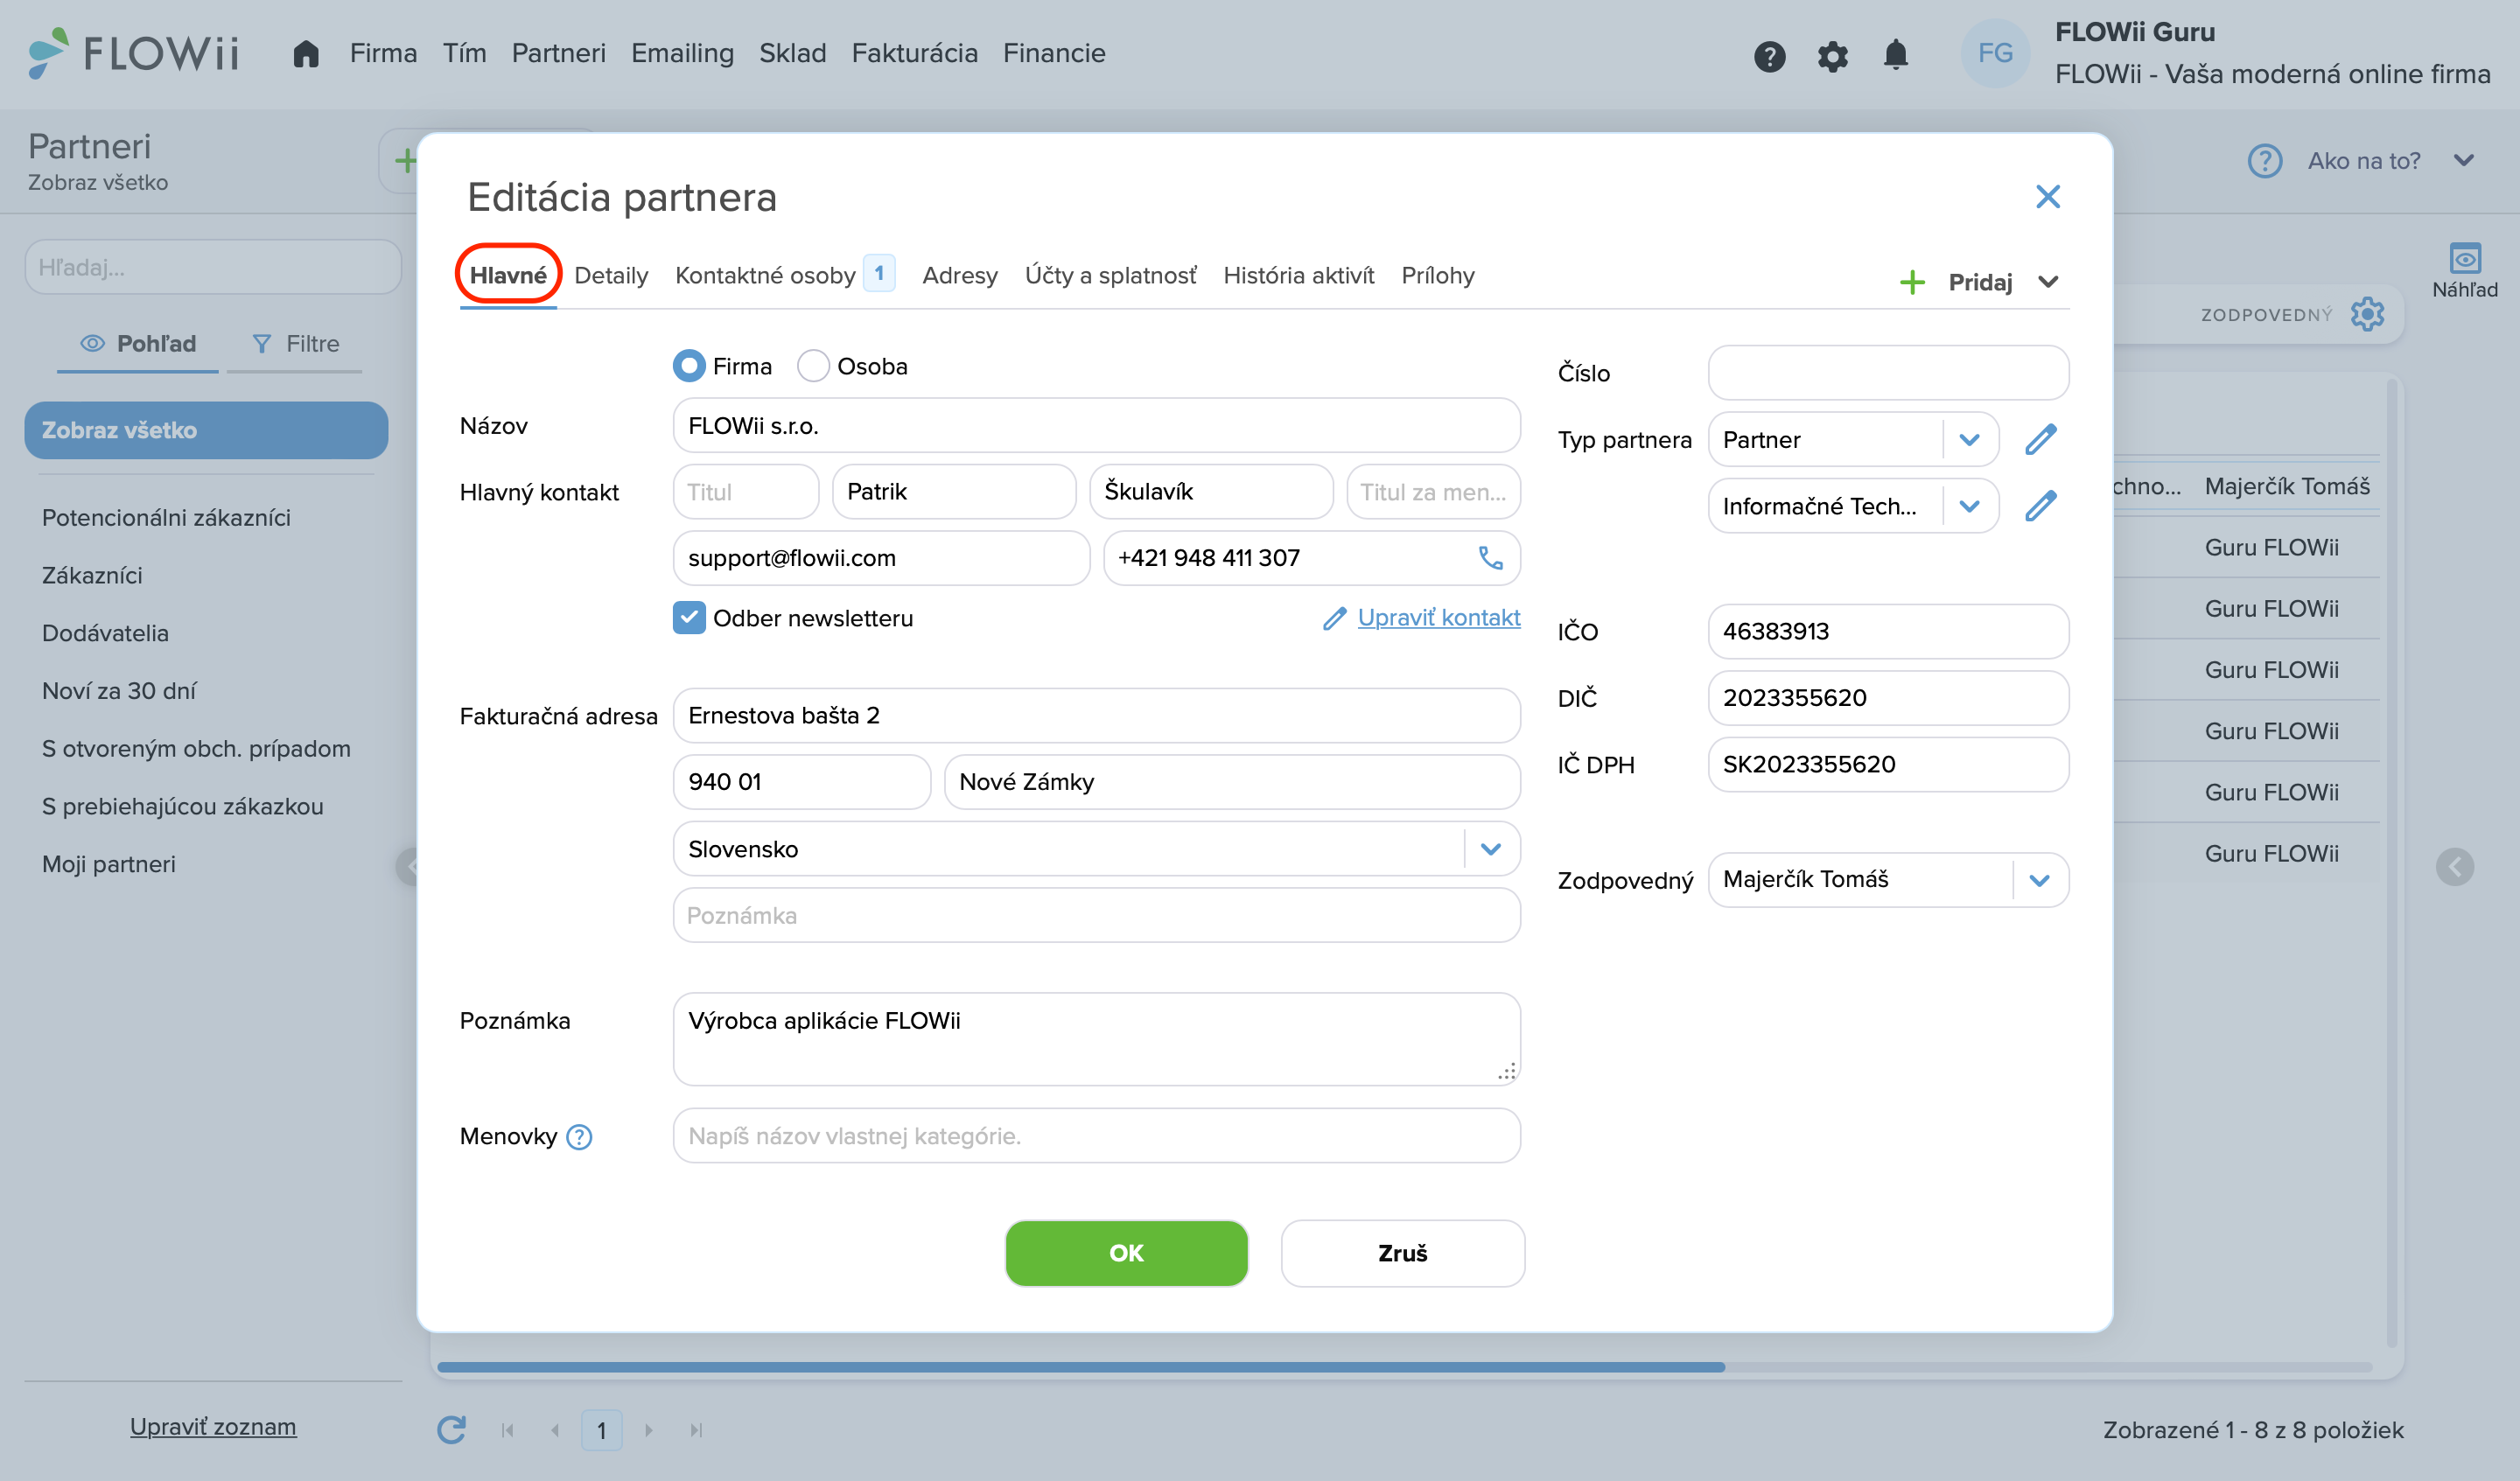Image resolution: width=2520 pixels, height=1481 pixels.
Task: Open Sklad in top menu
Action: 792,53
